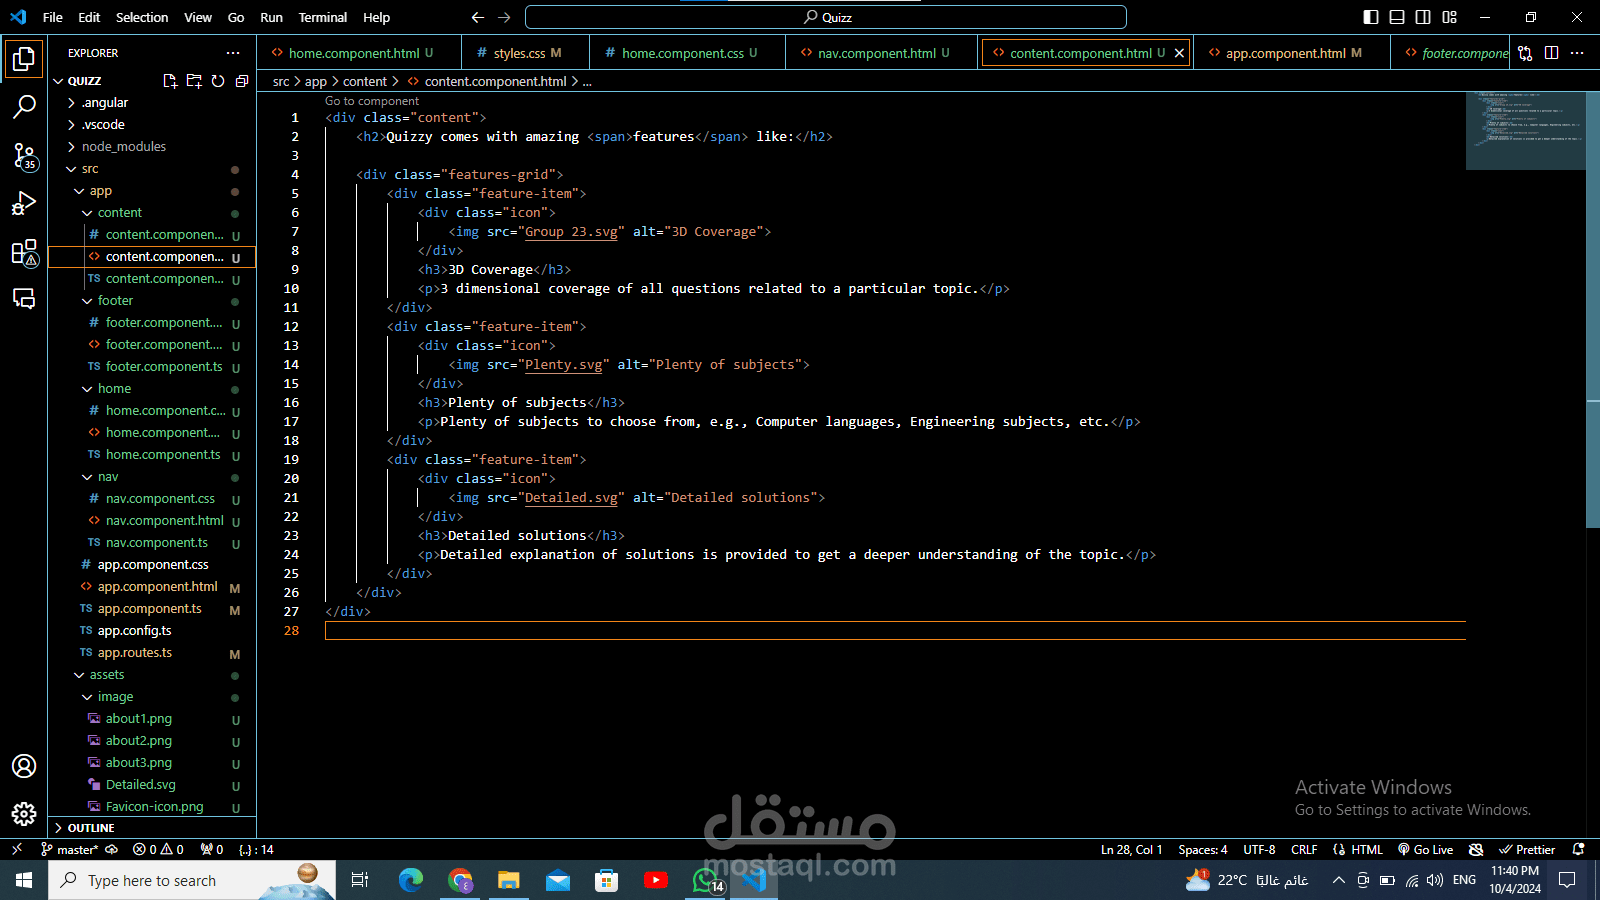Collapse all folders in Explorer

pos(242,81)
